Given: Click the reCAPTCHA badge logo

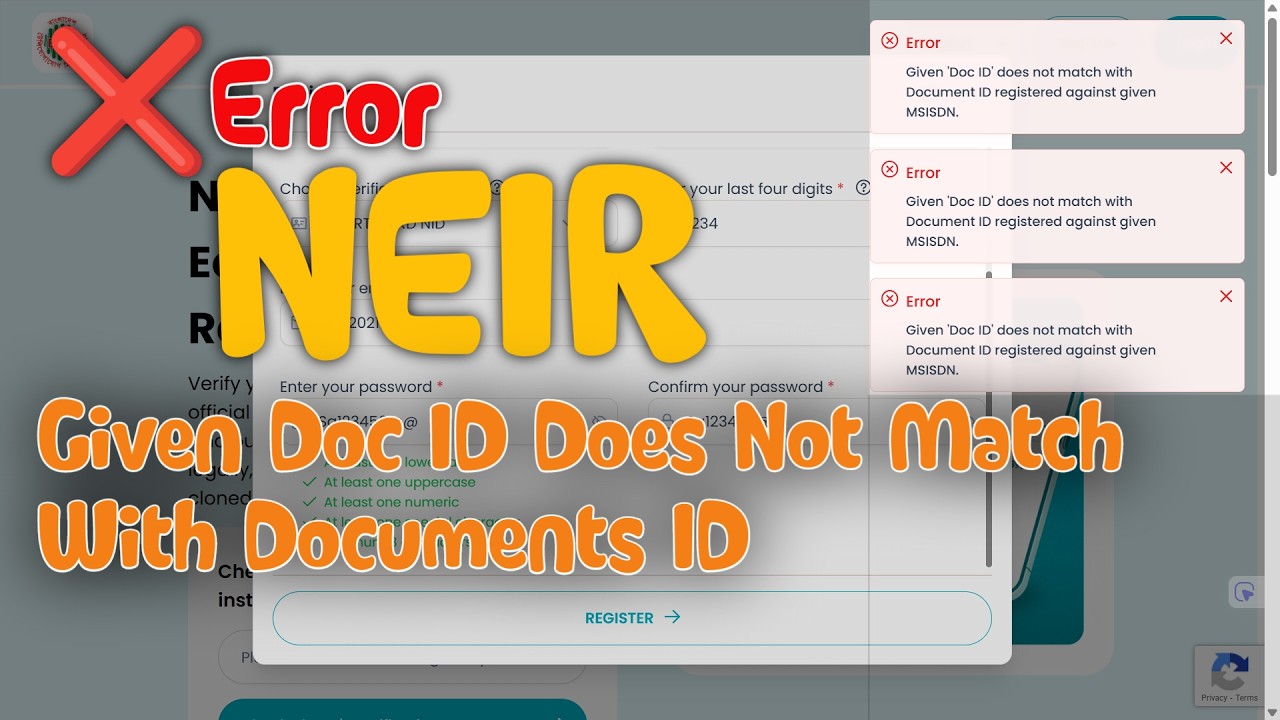Looking at the screenshot, I should pos(1229,671).
